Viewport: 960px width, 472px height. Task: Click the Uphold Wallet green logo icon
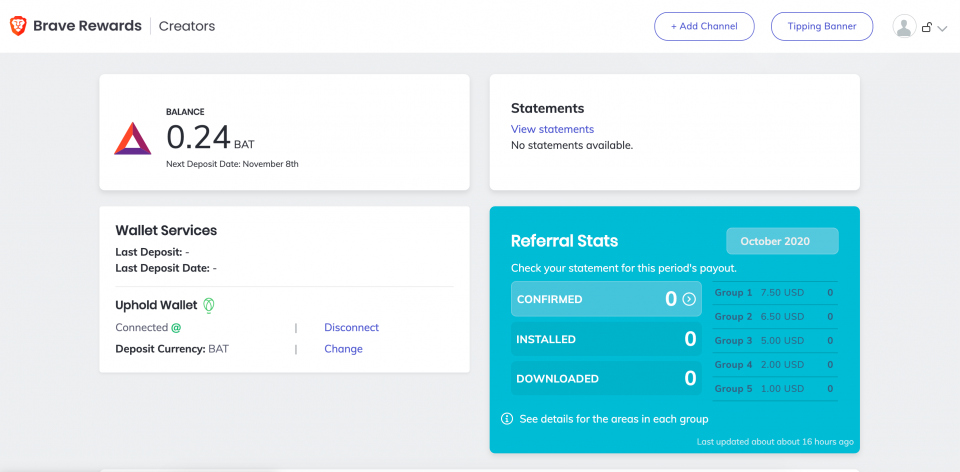(x=209, y=305)
